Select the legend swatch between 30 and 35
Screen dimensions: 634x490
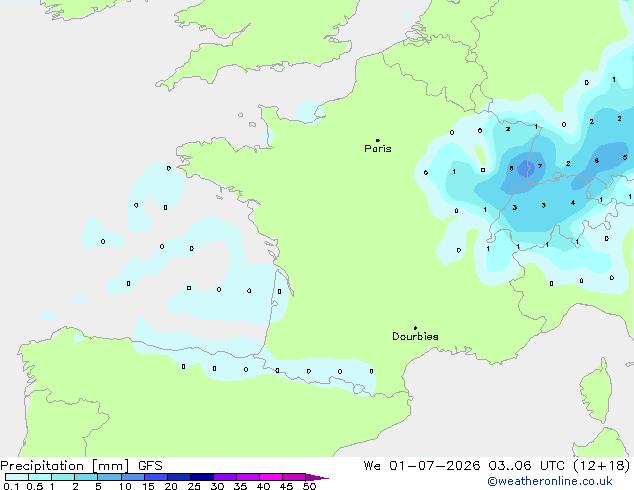(x=225, y=477)
